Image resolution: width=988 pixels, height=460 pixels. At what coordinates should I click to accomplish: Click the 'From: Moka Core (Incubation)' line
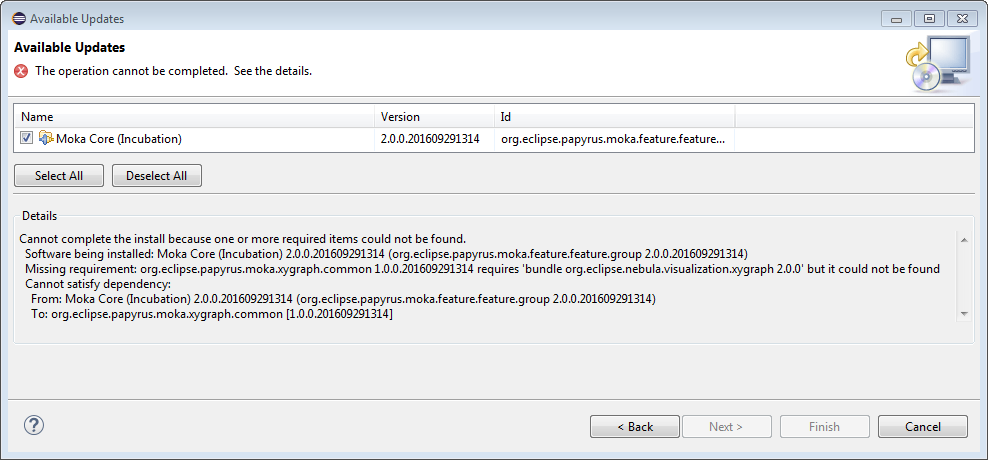pyautogui.click(x=343, y=299)
